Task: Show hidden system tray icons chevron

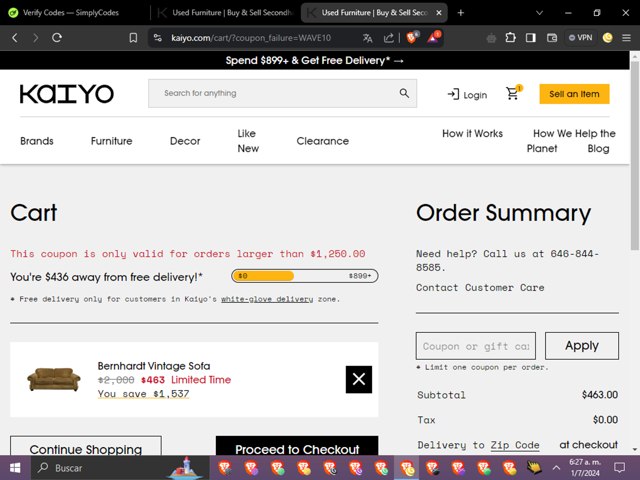Action: [x=556, y=468]
